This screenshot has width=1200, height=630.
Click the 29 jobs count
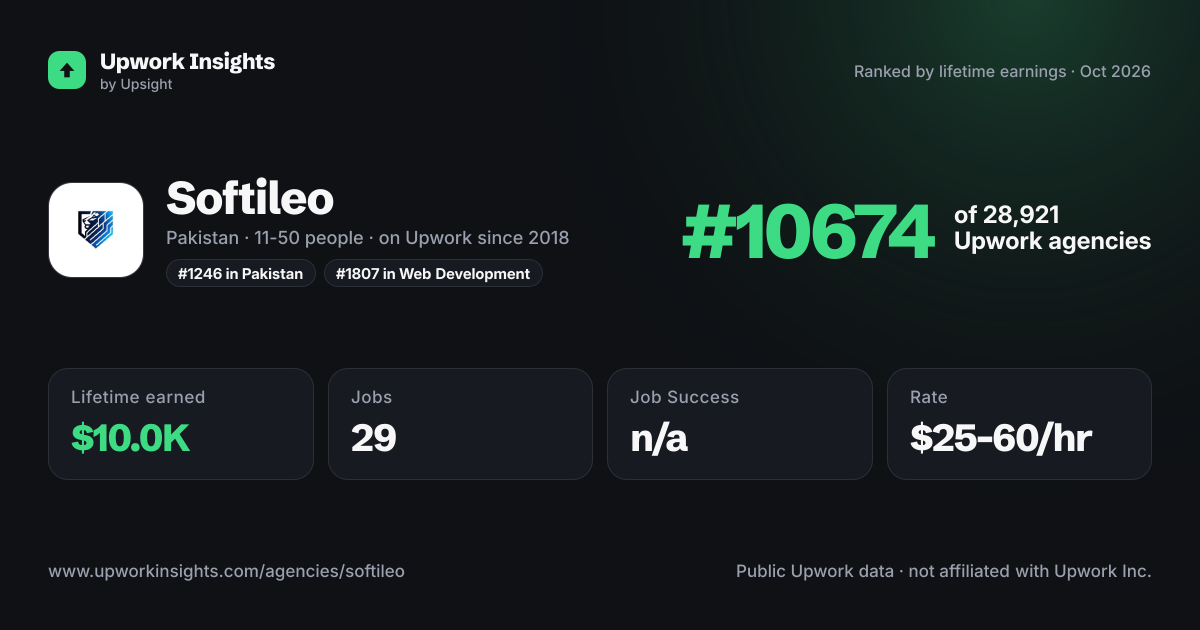[374, 438]
